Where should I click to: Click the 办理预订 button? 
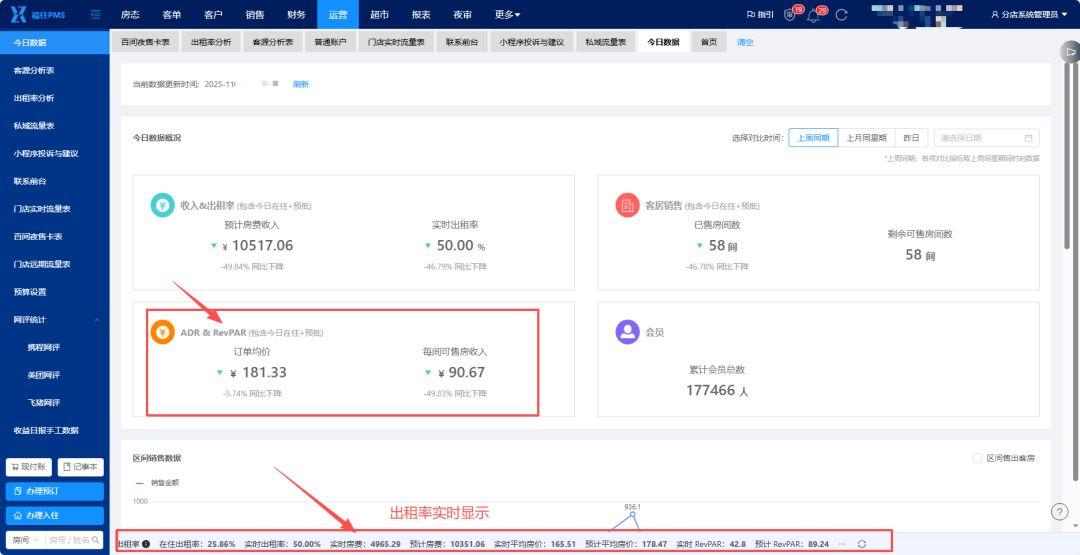[55, 491]
